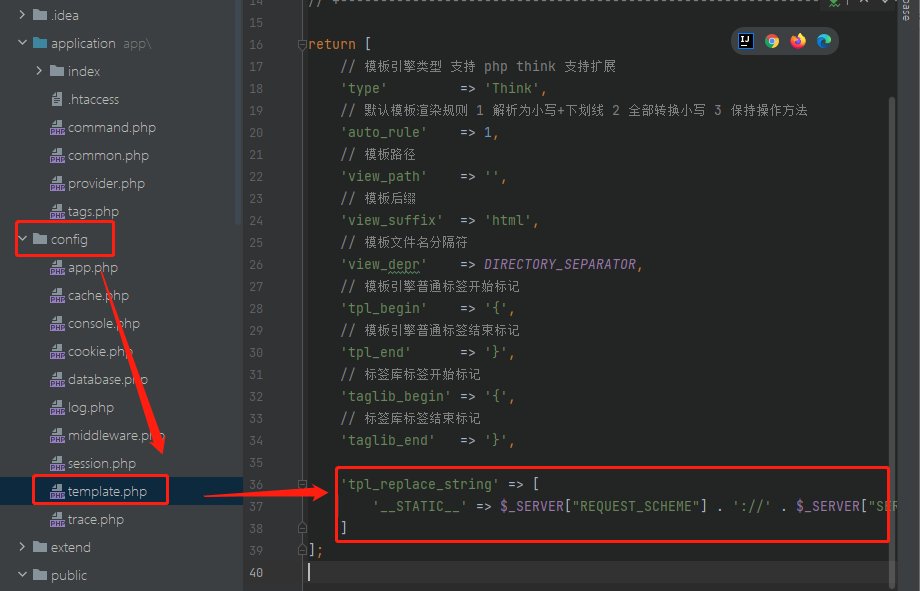Expand the .idea folder
The image size is (920, 591).
point(22,16)
